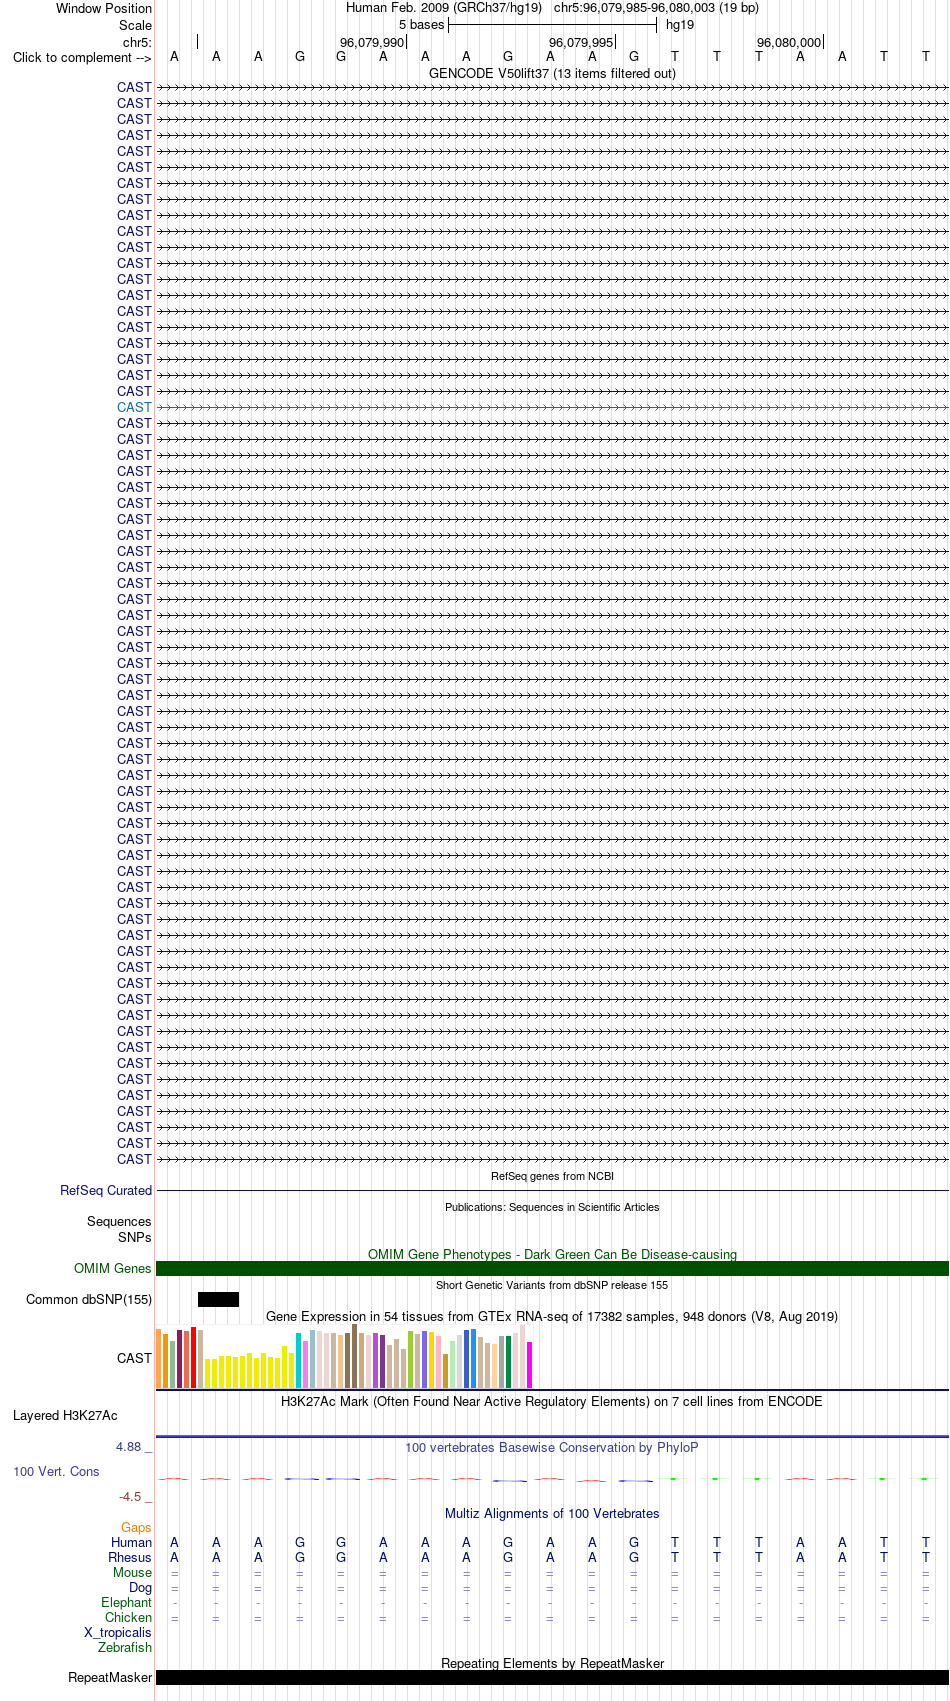950x1701 pixels.
Task: Open '100 vertebrates Basewise Conservation by PhyloP'
Action: [552, 1448]
